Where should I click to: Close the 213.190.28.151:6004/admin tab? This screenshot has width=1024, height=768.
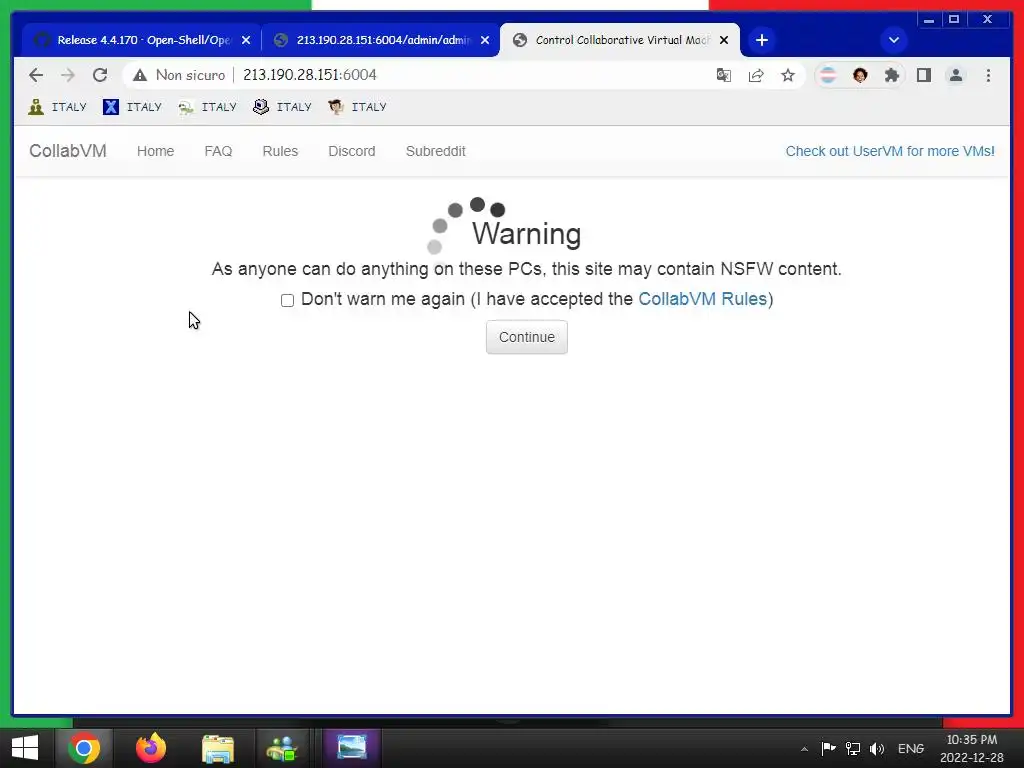click(485, 40)
